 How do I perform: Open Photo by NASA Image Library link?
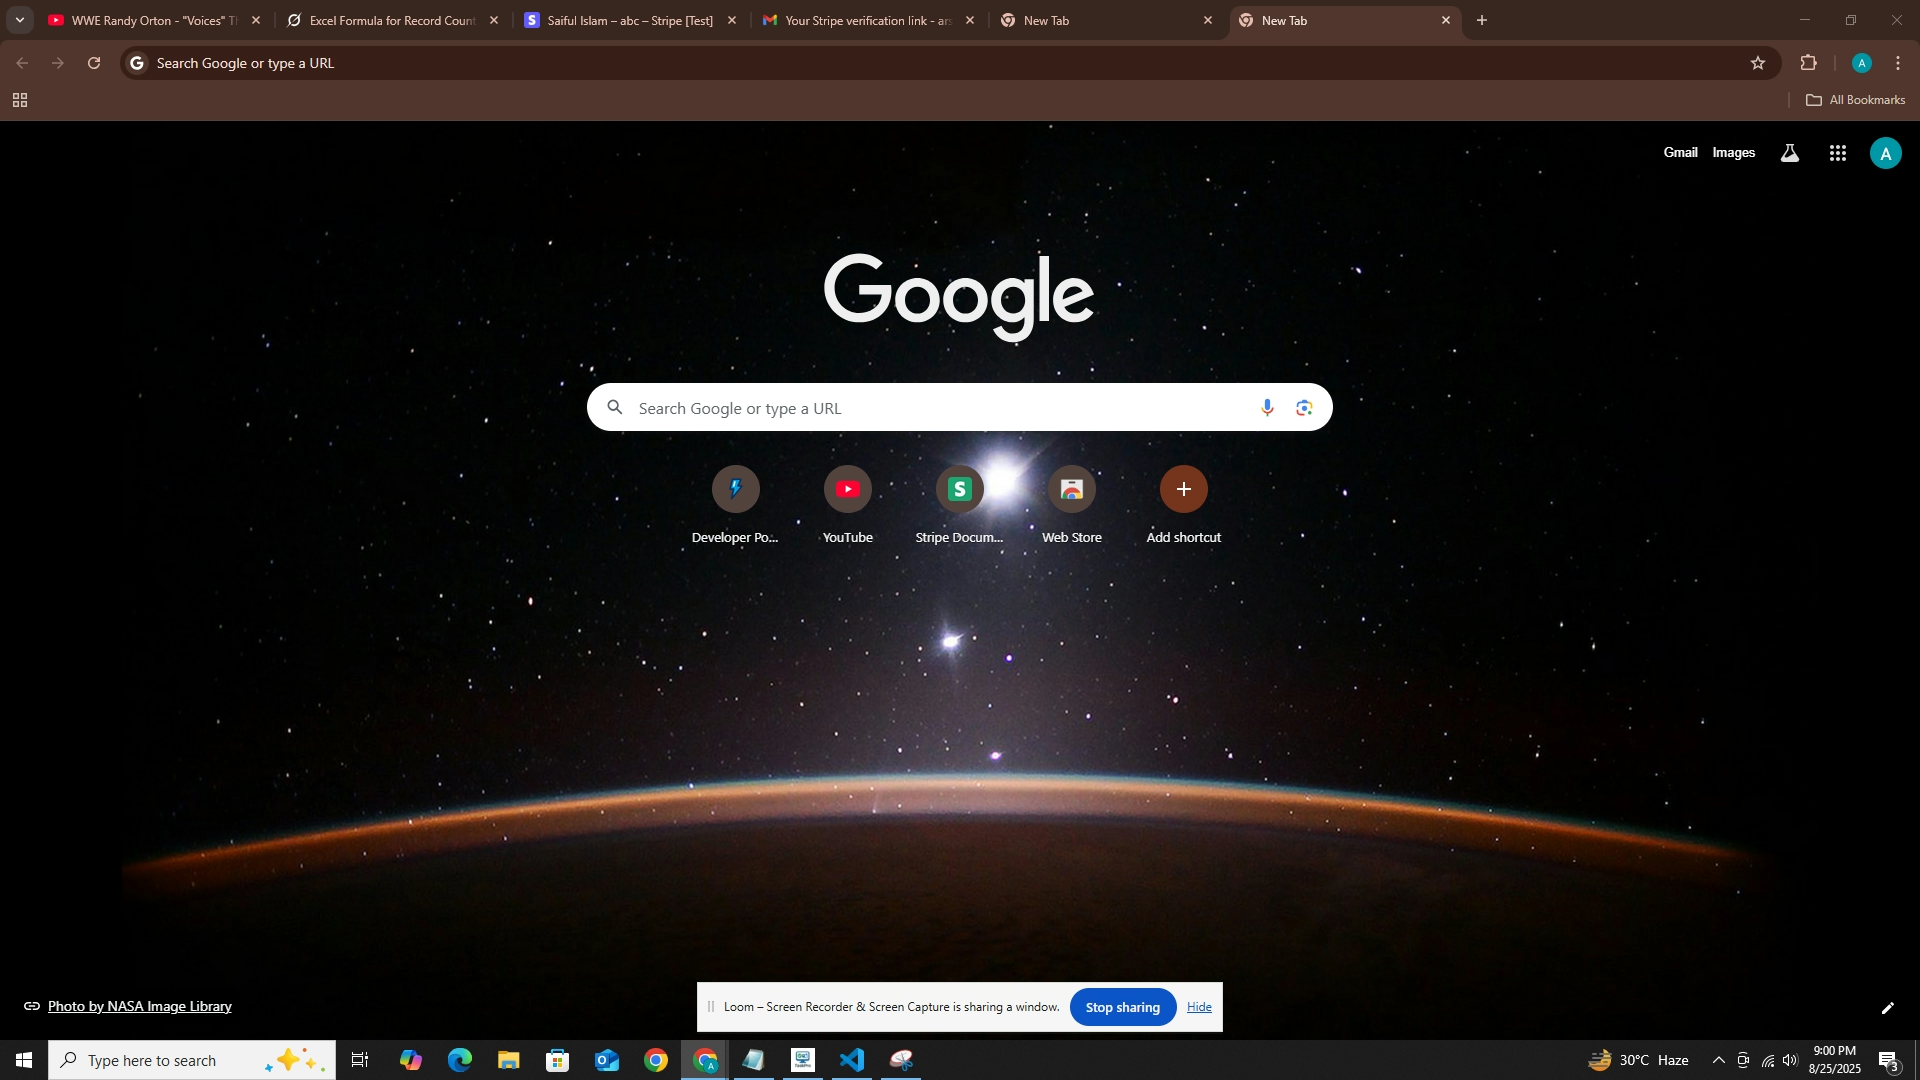coord(139,1006)
